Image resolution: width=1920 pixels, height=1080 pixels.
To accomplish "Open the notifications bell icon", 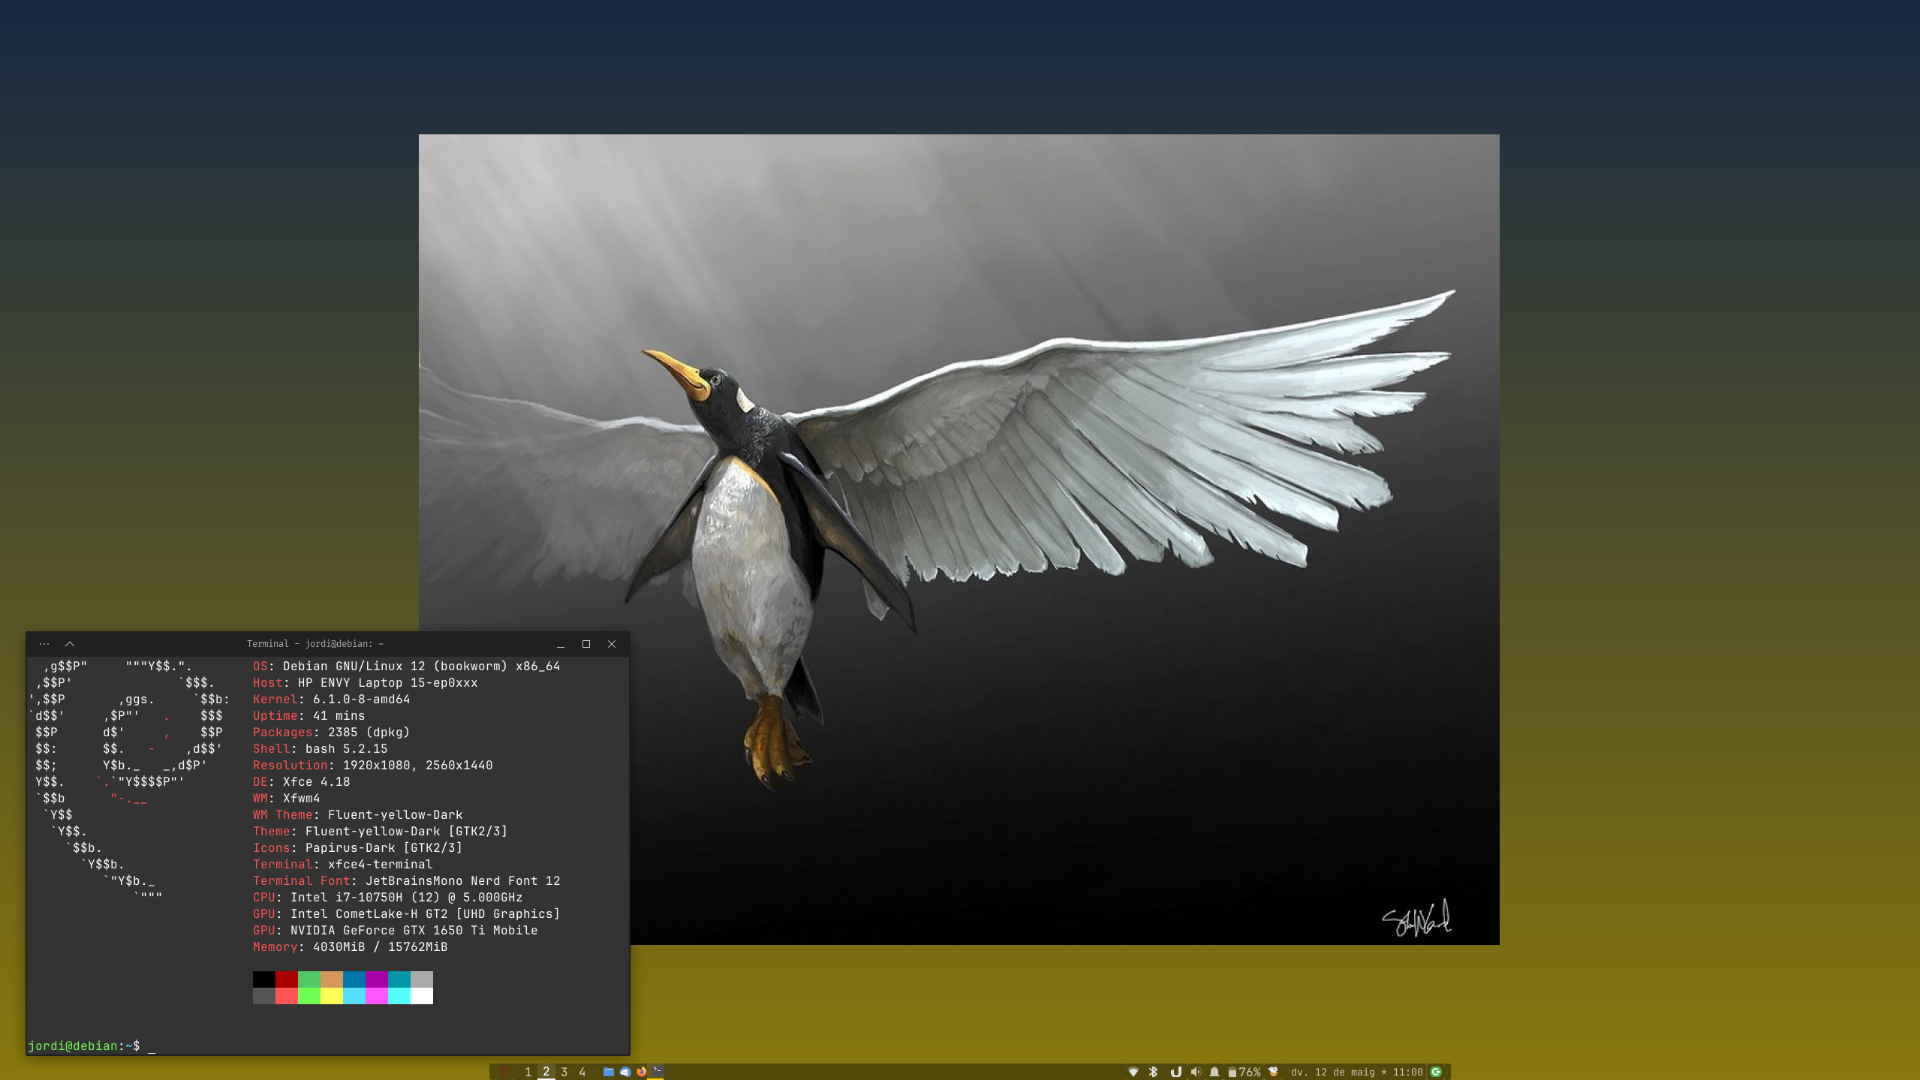I will pyautogui.click(x=1214, y=1071).
